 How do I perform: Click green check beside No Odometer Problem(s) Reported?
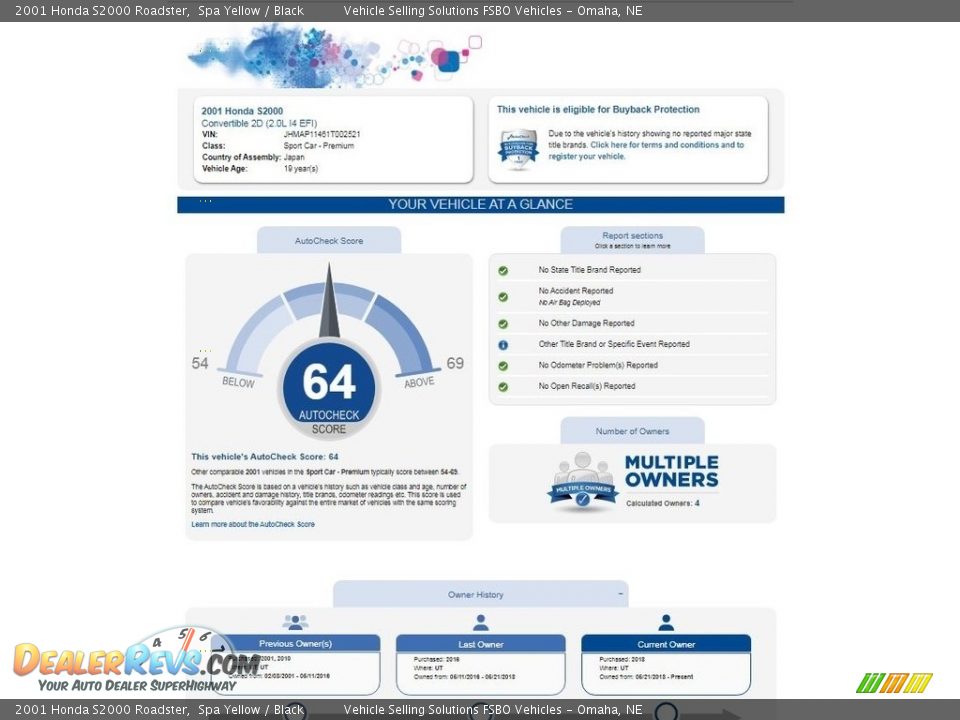tap(503, 366)
